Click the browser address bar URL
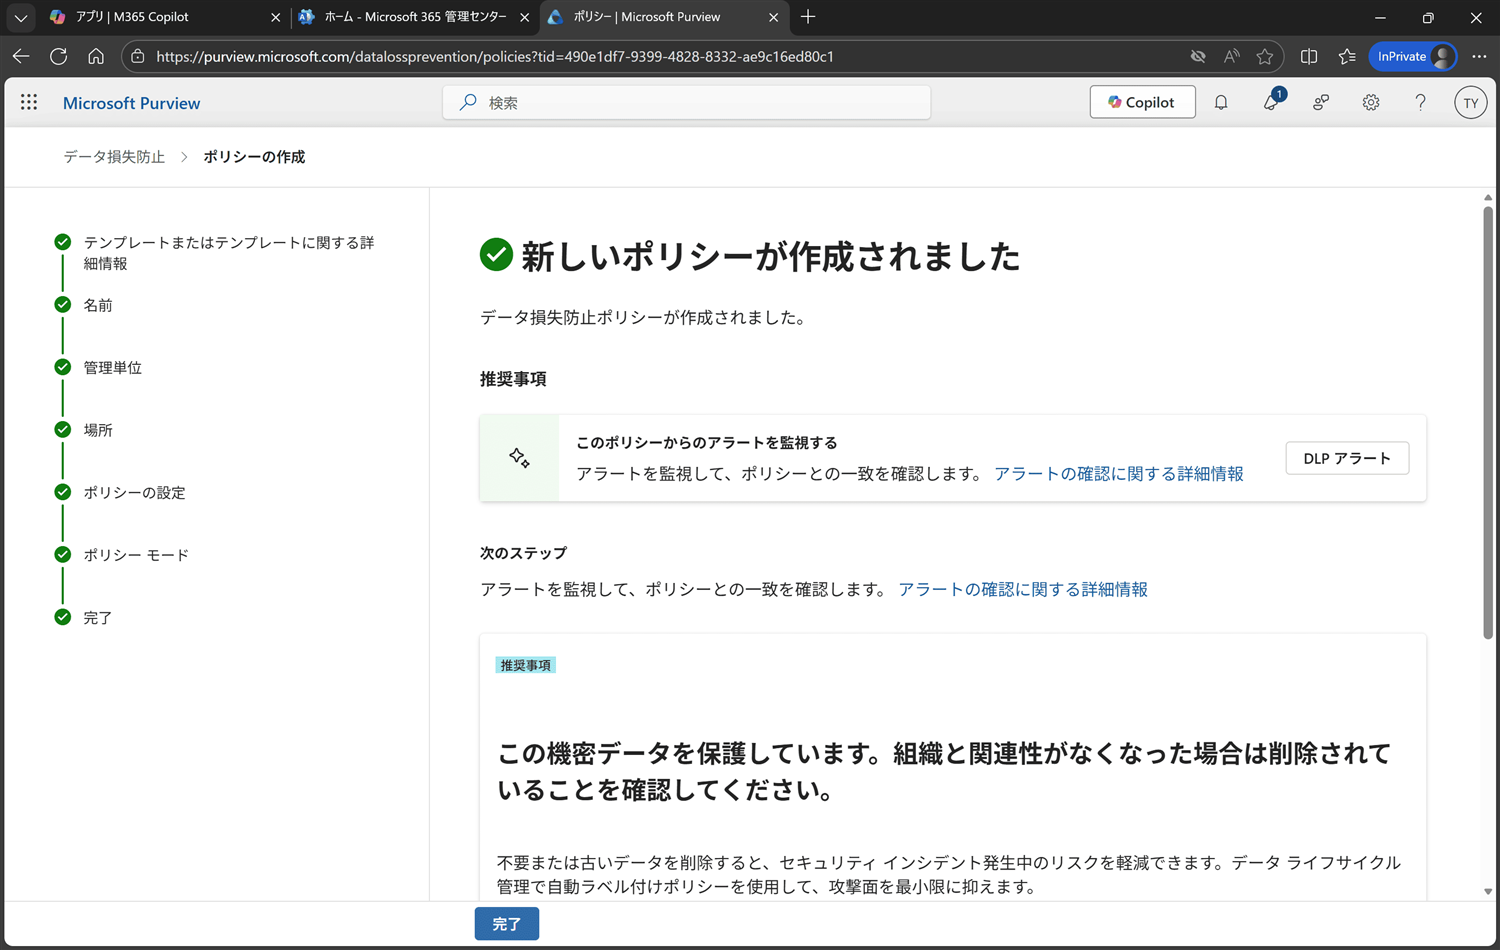The height and width of the screenshot is (950, 1500). 495,56
